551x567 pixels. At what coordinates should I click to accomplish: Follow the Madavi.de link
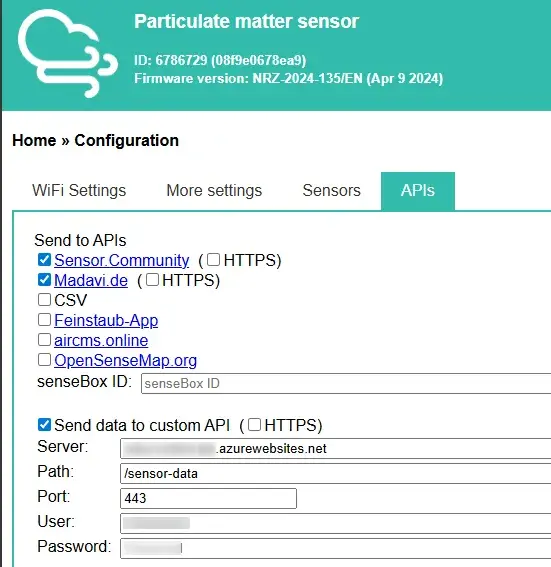pyautogui.click(x=91, y=280)
